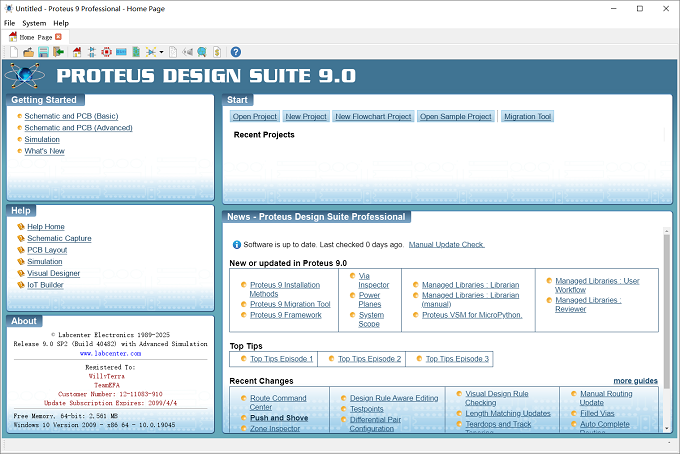Click the New Project button in Start

click(306, 116)
